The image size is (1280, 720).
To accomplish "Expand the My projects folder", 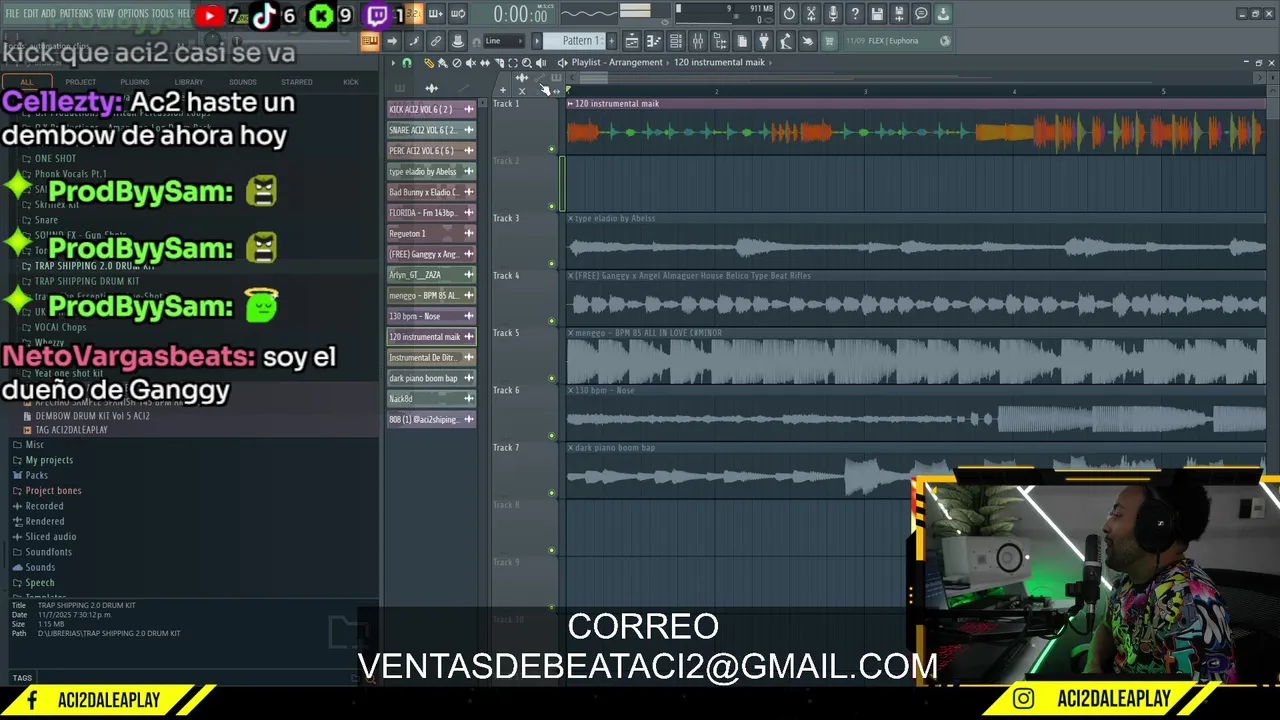I will (x=49, y=460).
